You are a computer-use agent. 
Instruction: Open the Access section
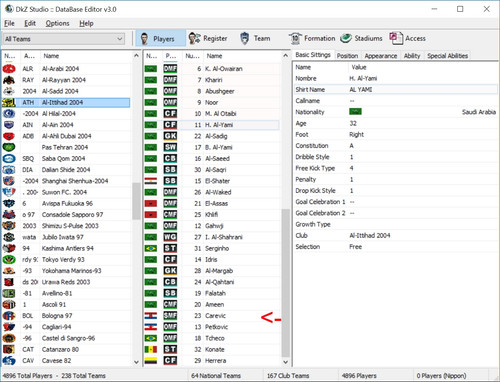pos(408,39)
